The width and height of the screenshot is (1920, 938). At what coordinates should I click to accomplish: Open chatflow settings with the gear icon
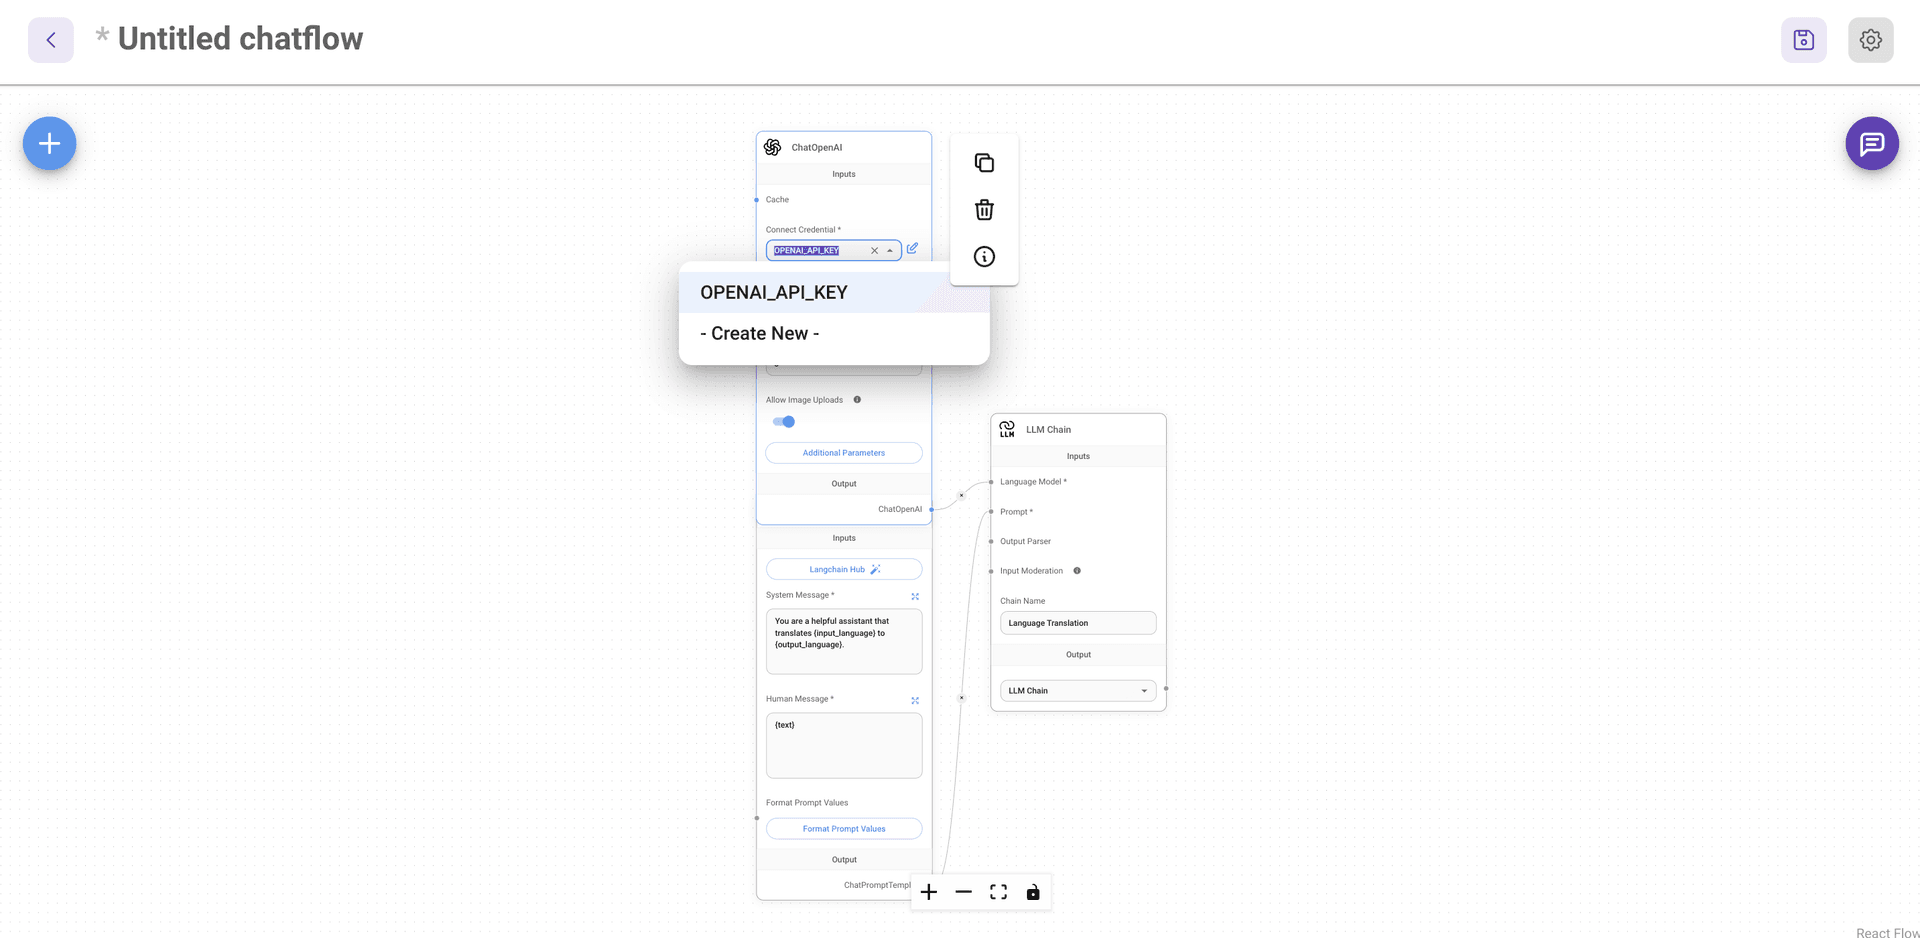(x=1870, y=40)
